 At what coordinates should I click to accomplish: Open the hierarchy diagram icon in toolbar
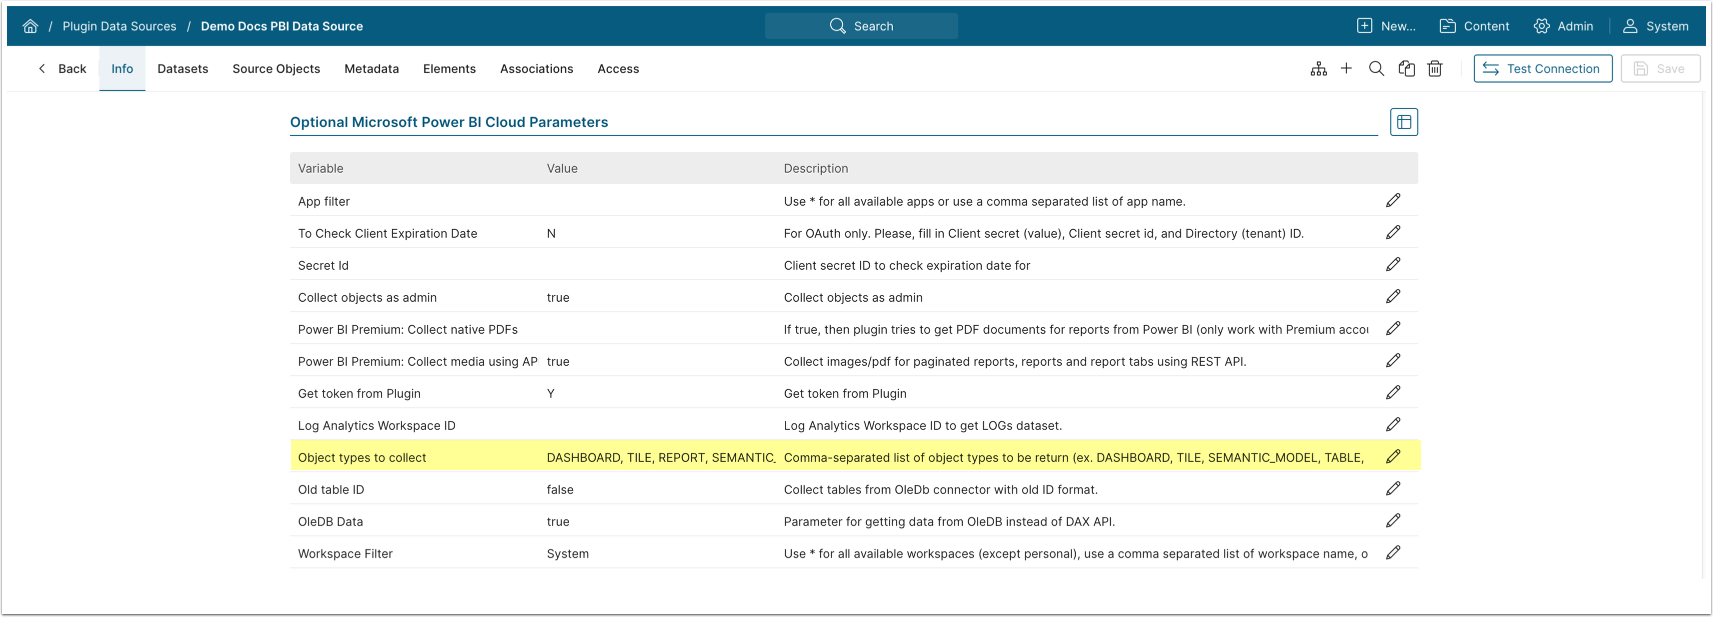click(x=1318, y=69)
